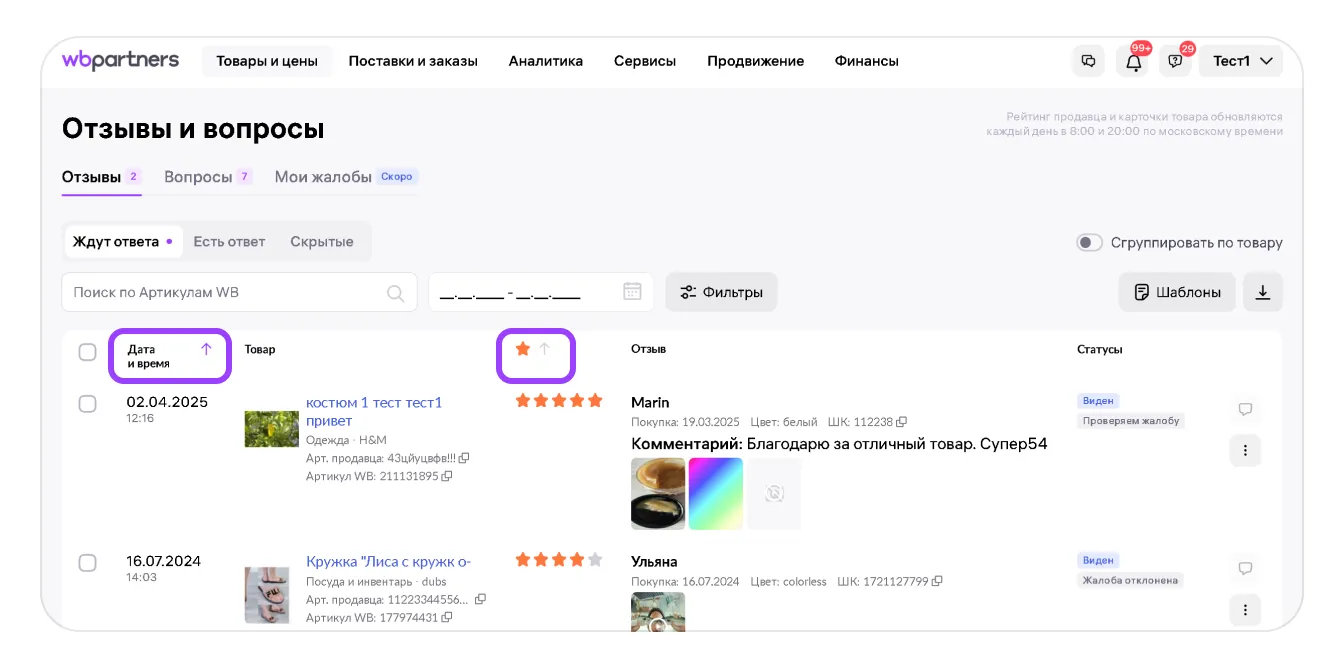The image size is (1344, 668).
Task: Open the chat messages icon in header
Action: (x=1088, y=61)
